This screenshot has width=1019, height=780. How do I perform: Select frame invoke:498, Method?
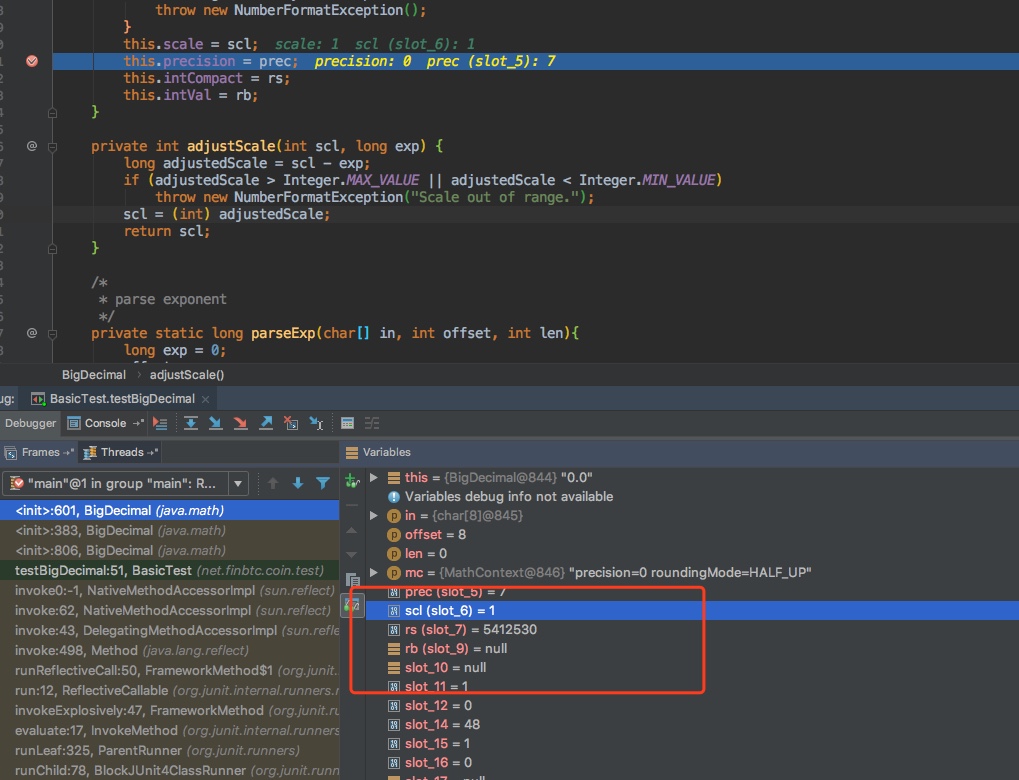coord(169,650)
